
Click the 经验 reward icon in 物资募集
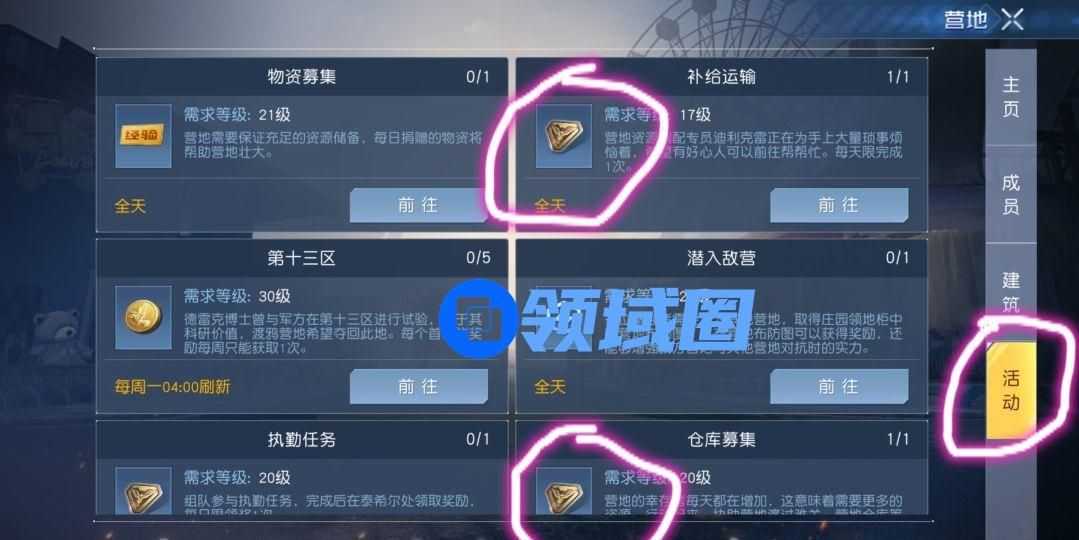coord(143,136)
